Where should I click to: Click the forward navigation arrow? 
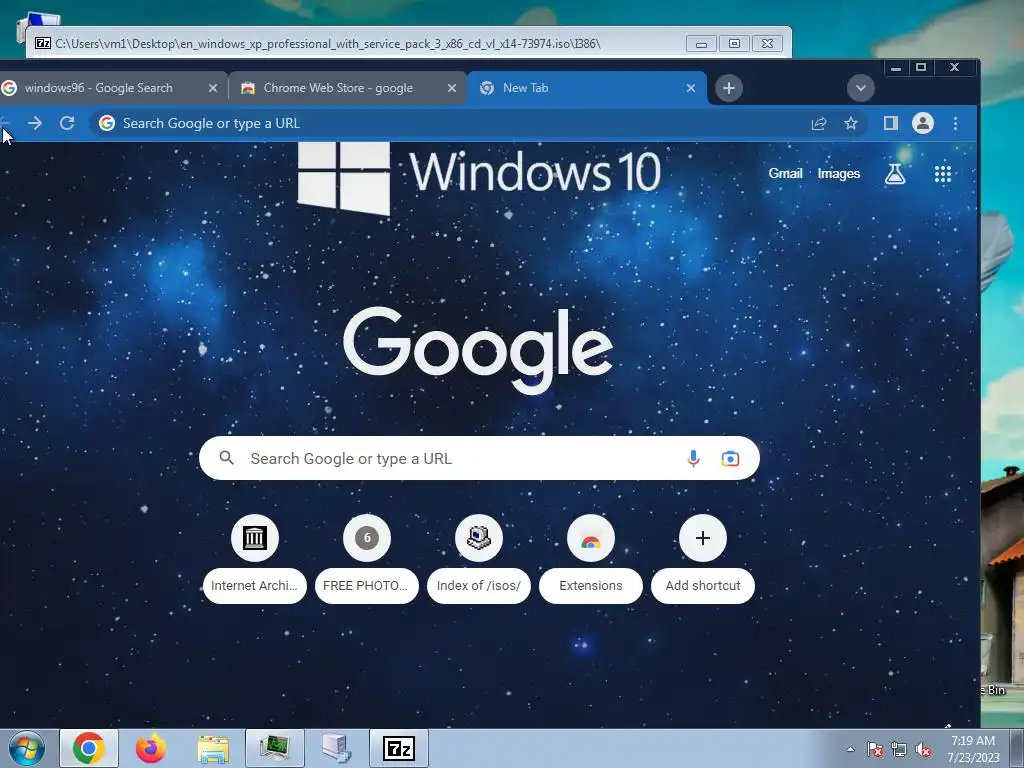tap(35, 123)
